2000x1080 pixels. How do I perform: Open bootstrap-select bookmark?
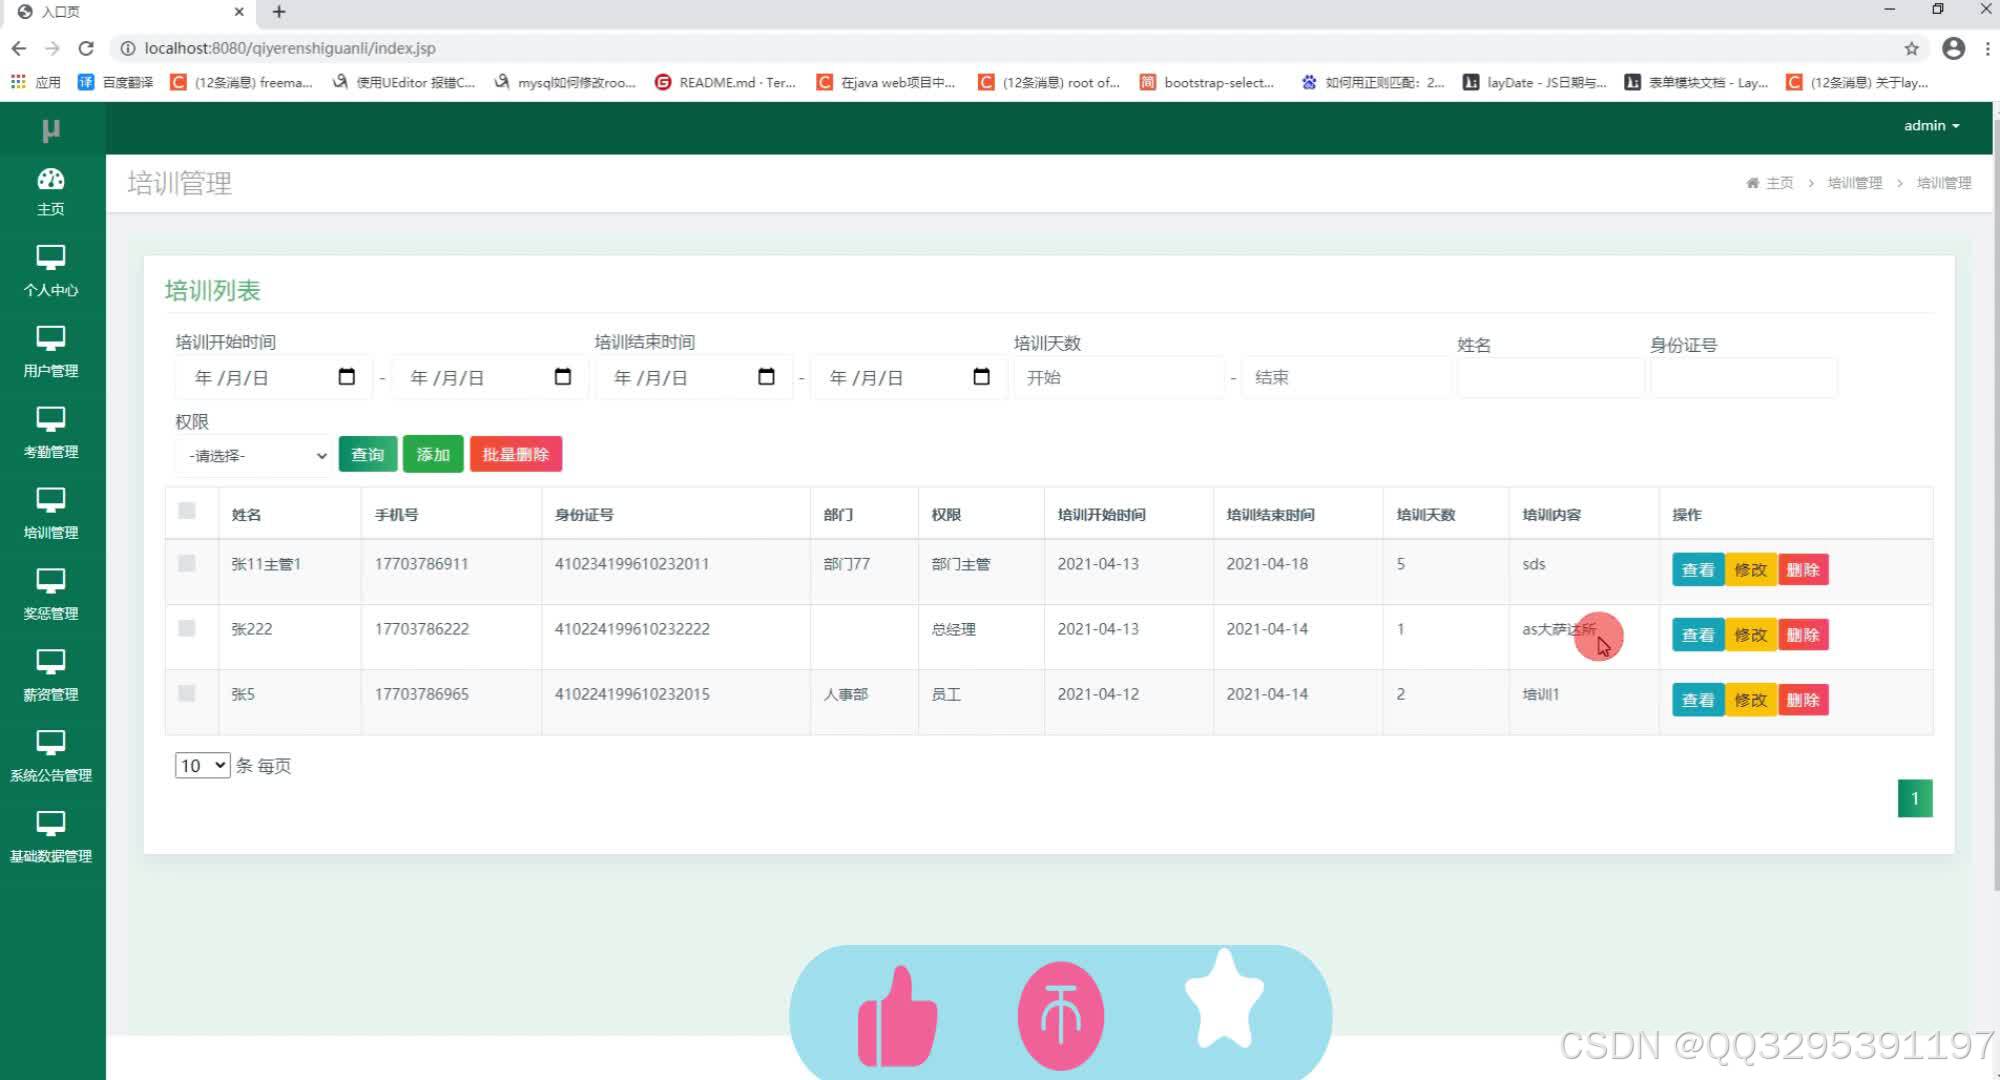tap(1208, 82)
